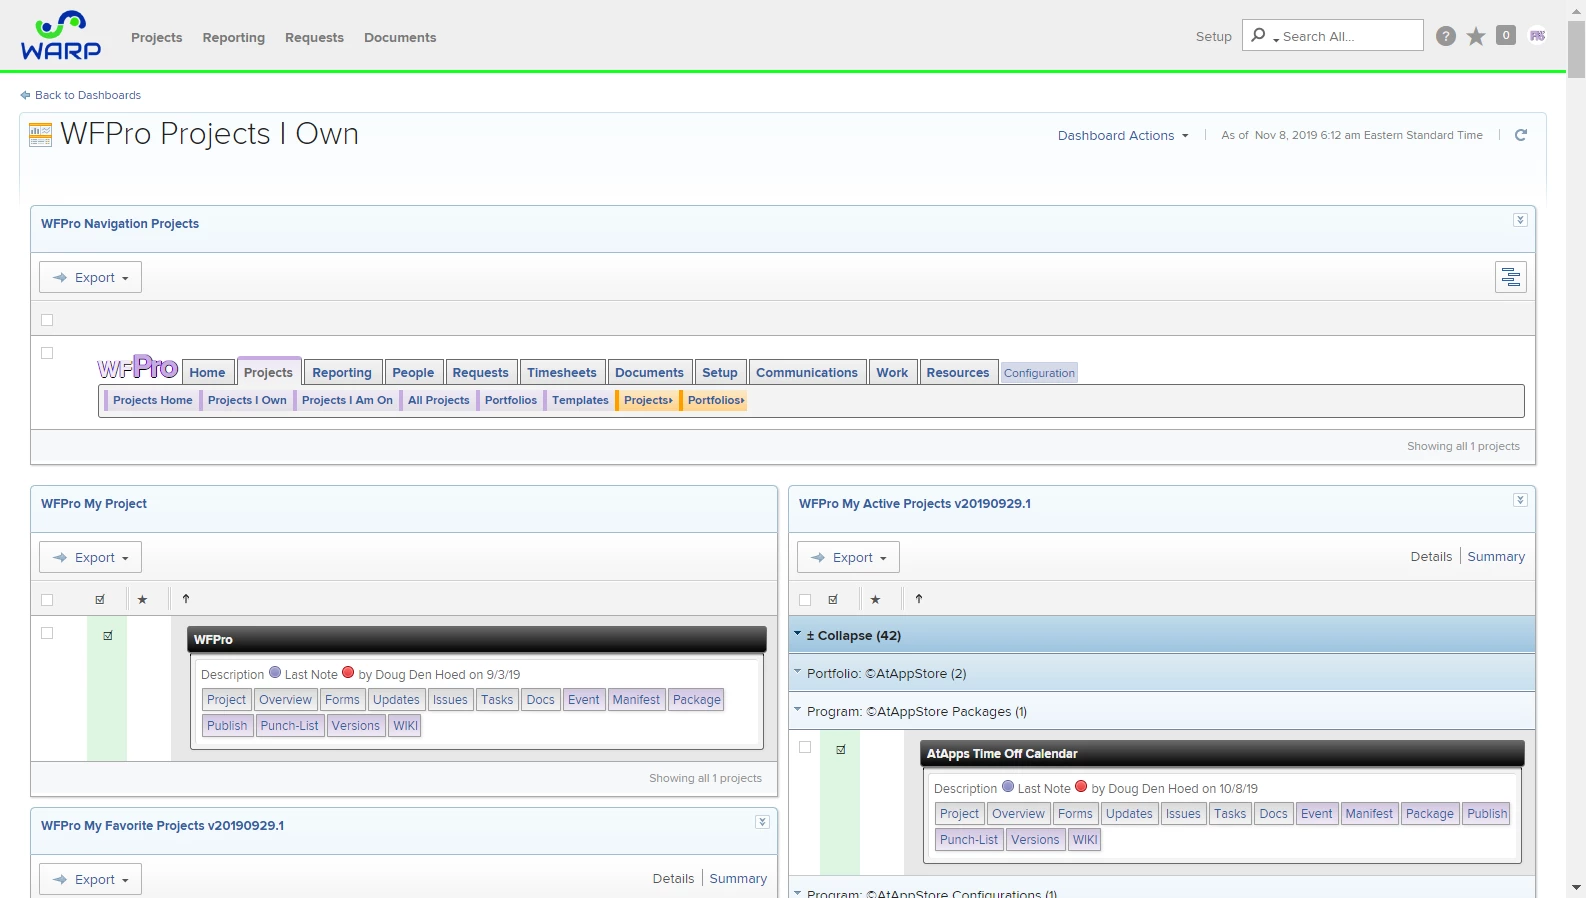The height and width of the screenshot is (898, 1586).
Task: Click Package button in AtApps Time Off Calendar
Action: click(1430, 813)
